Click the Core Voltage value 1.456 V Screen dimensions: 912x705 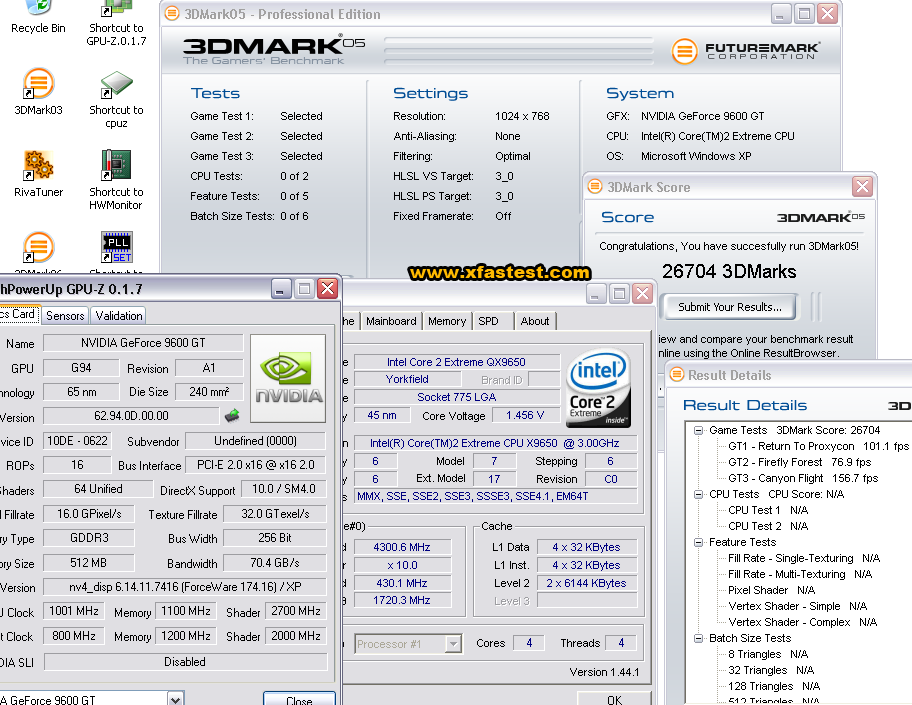pos(525,415)
